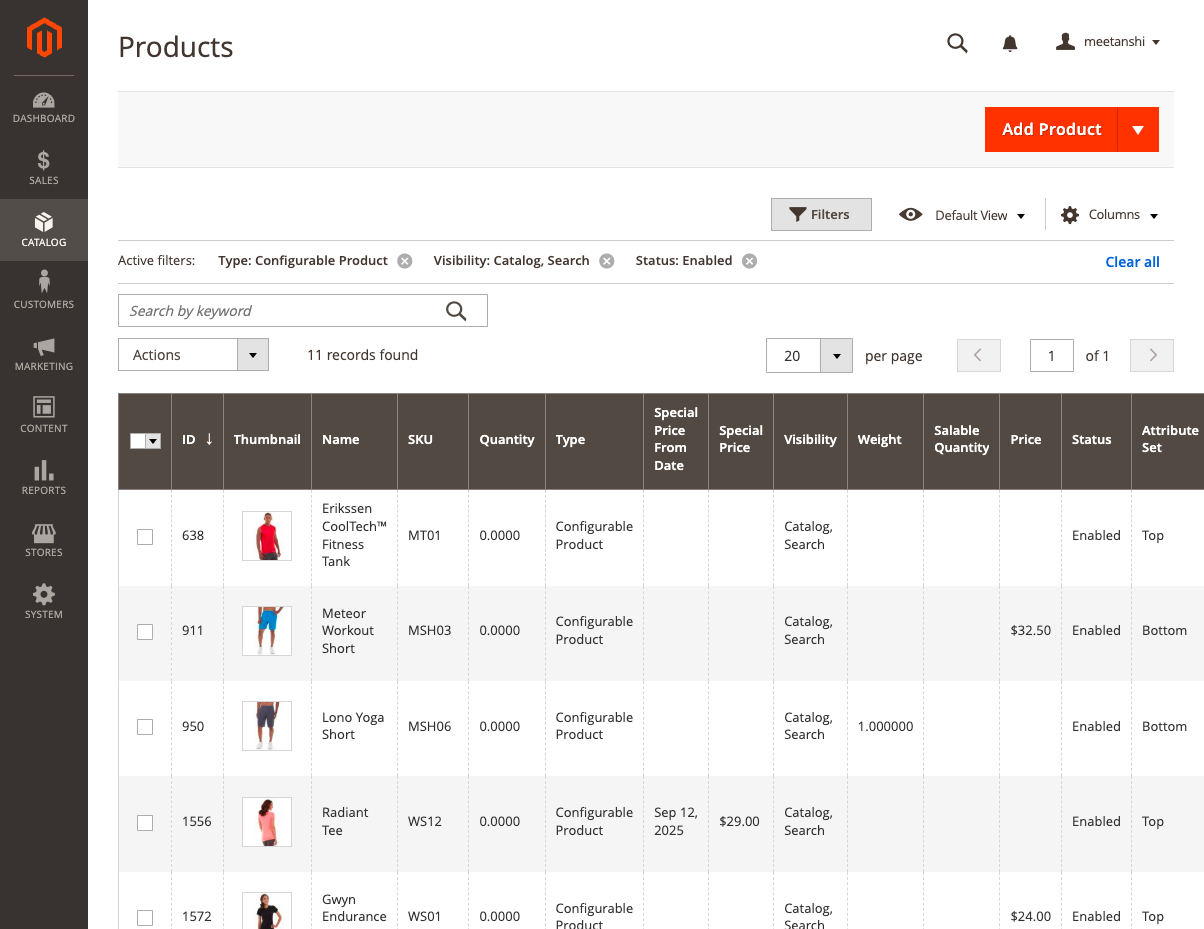Image resolution: width=1204 pixels, height=929 pixels.
Task: Click the product name Meteor Workout Short
Action: tap(348, 631)
